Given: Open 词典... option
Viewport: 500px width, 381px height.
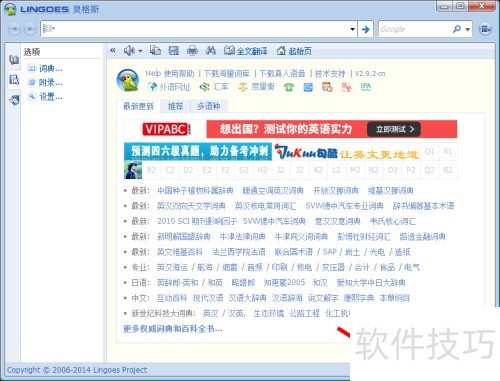Looking at the screenshot, I should click(x=45, y=69).
